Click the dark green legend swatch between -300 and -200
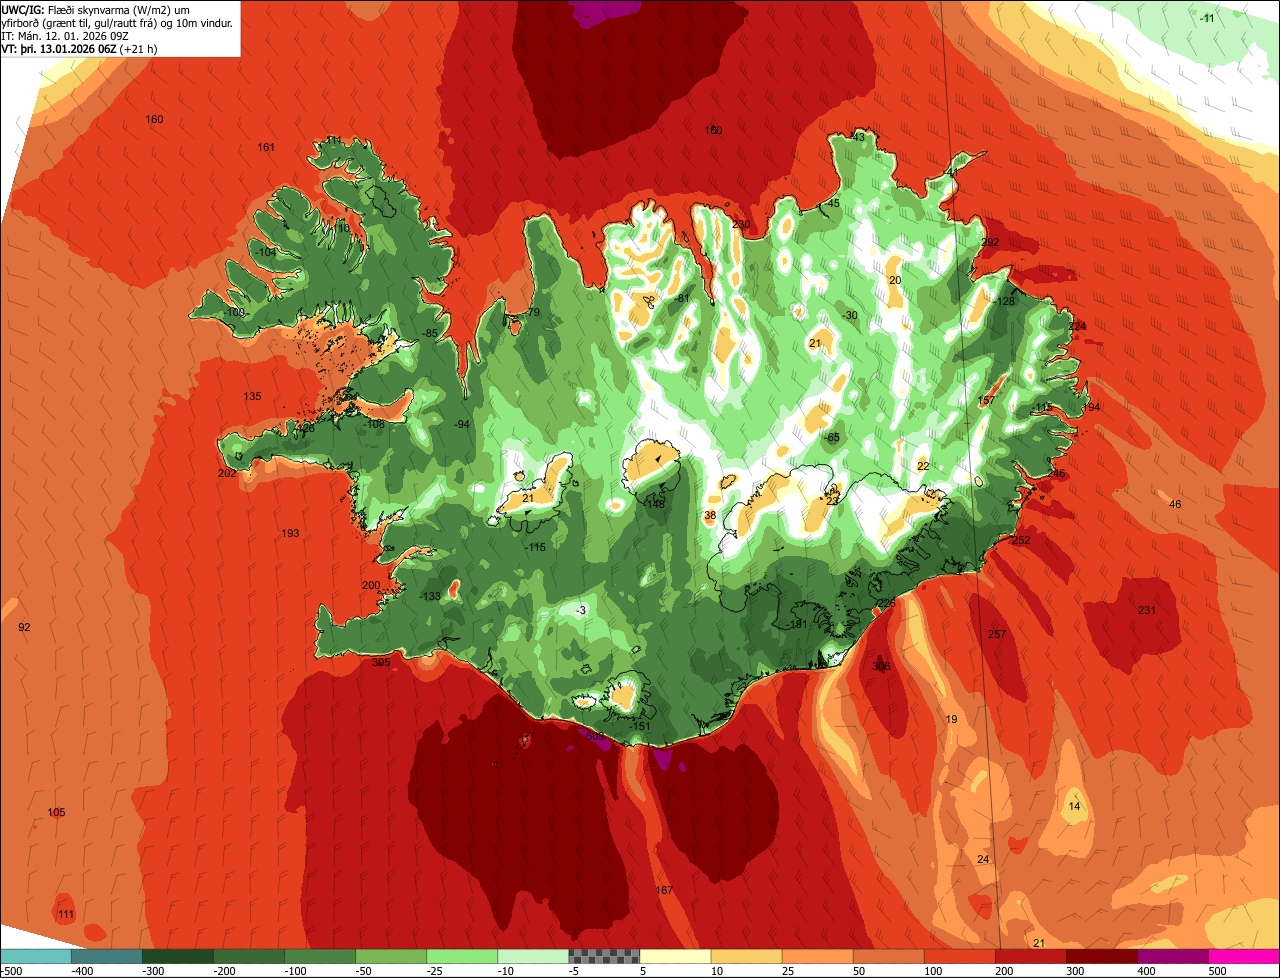The image size is (1280, 978). [x=177, y=956]
